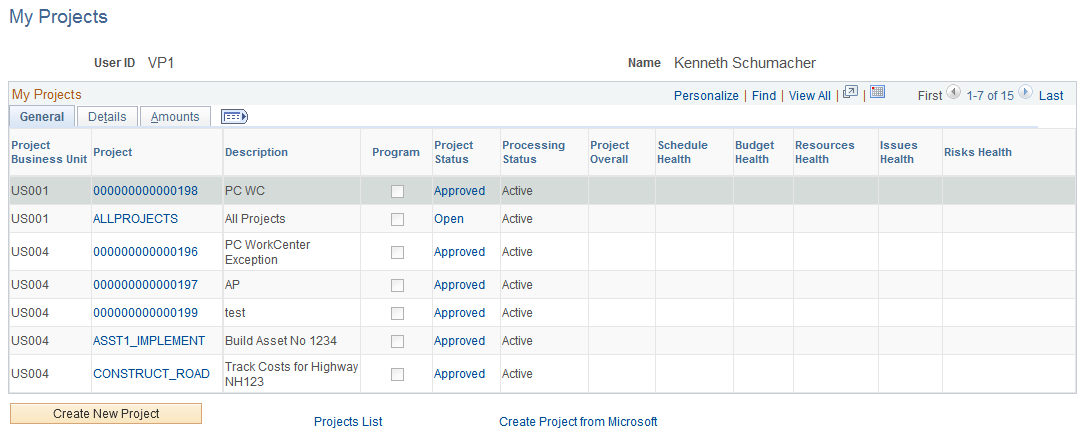Open grid in new window icon
Screen dimensions: 1090x439
tap(851, 93)
